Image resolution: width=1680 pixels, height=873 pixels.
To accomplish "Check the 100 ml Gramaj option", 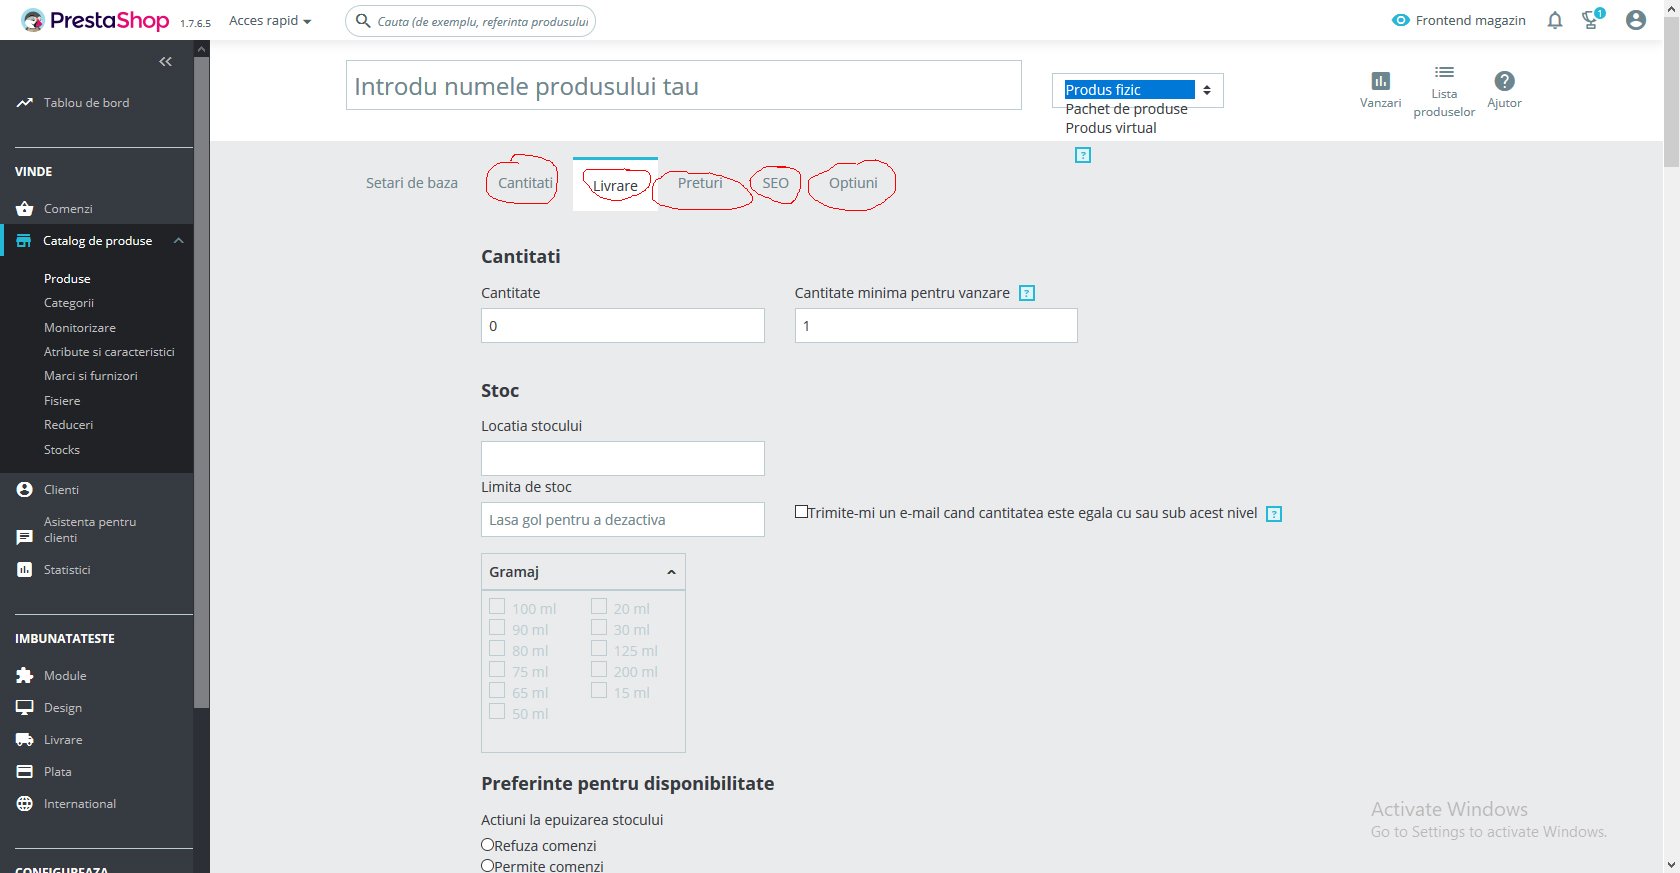I will [497, 606].
